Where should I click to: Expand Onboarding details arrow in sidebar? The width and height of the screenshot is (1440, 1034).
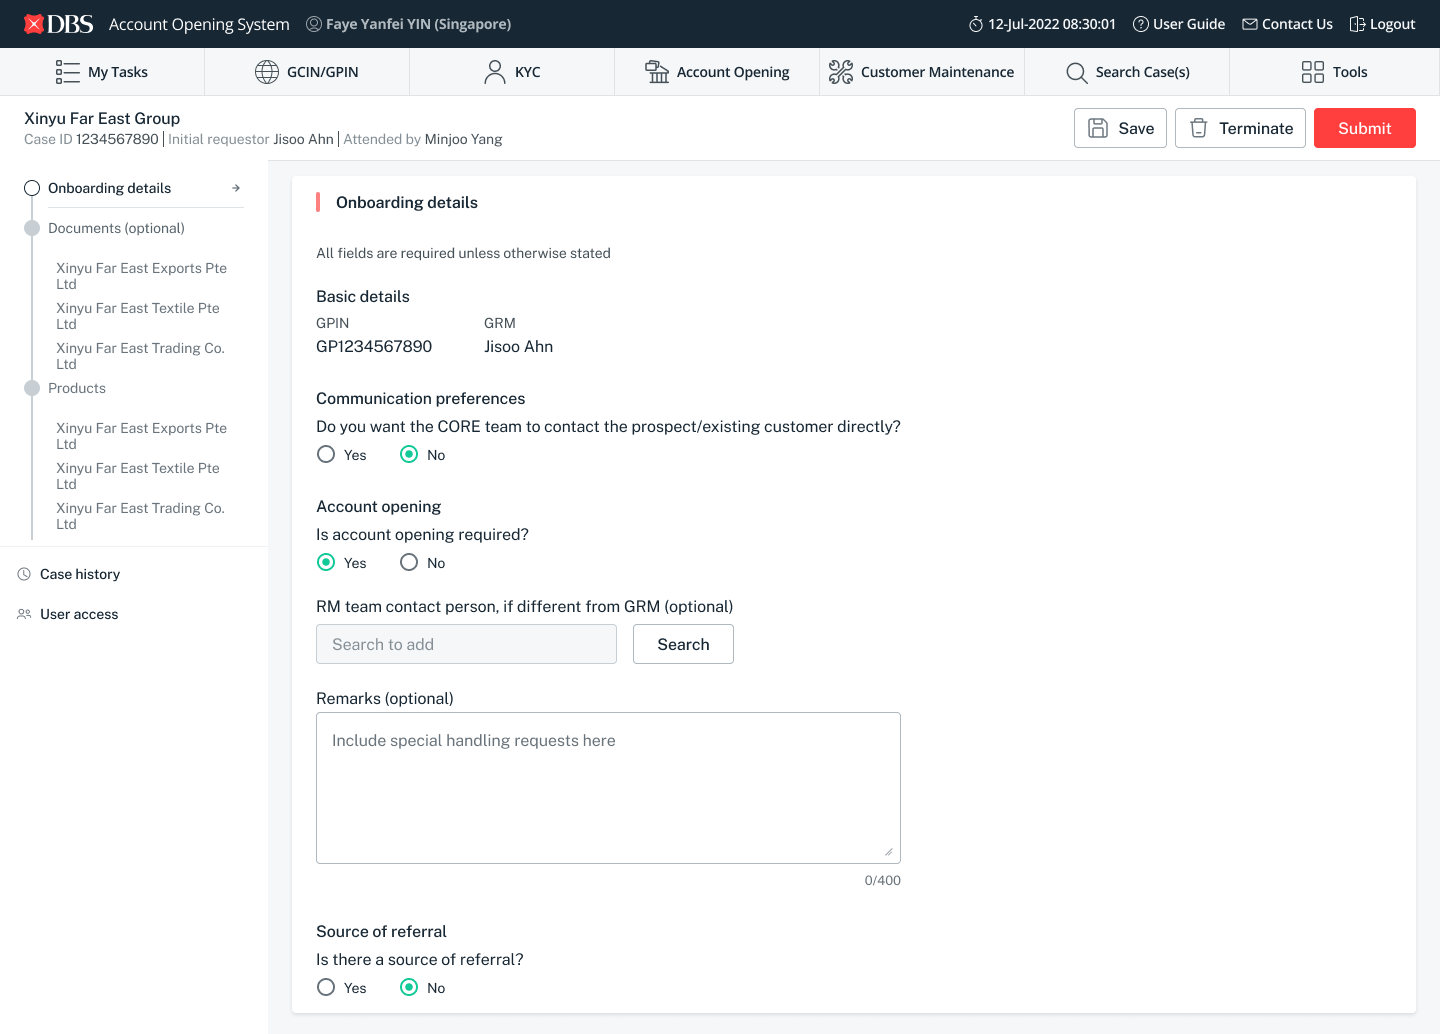point(236,188)
